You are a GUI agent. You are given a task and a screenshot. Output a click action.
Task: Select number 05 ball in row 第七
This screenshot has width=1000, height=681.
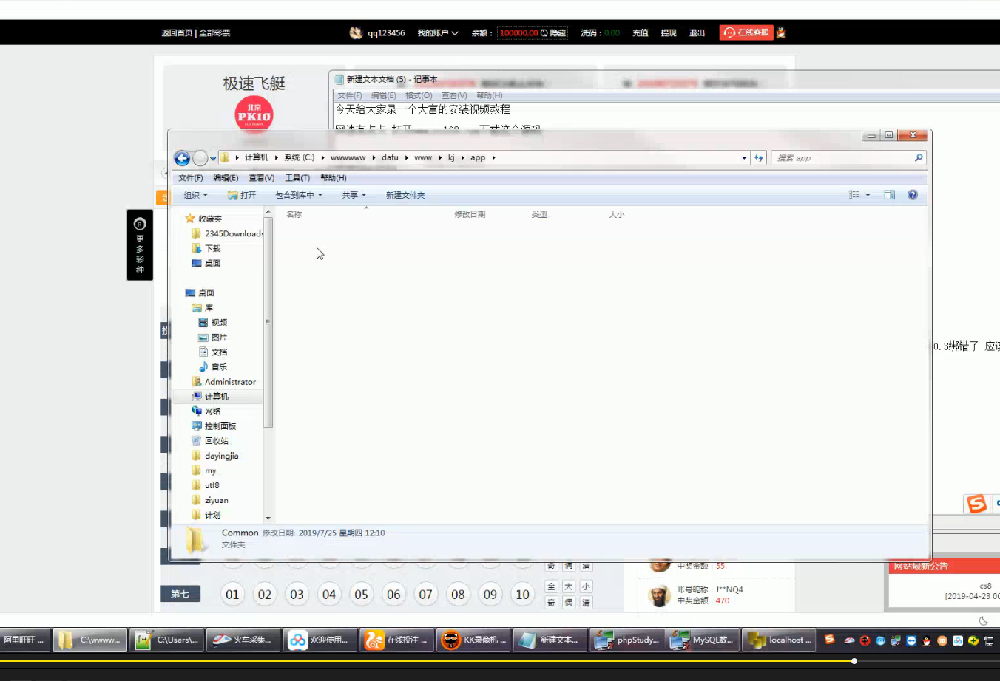[x=361, y=595]
